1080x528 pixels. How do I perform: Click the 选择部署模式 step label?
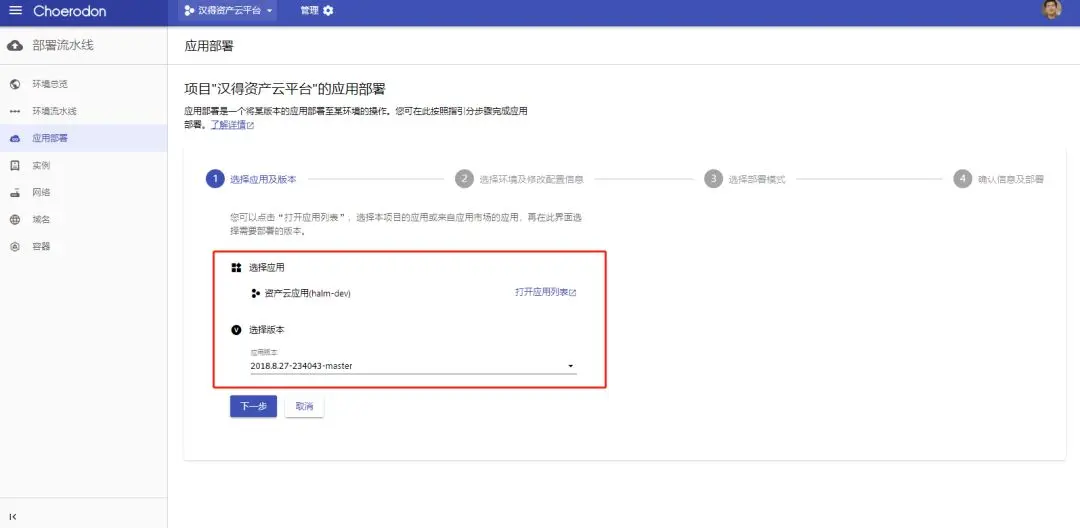click(x=757, y=180)
